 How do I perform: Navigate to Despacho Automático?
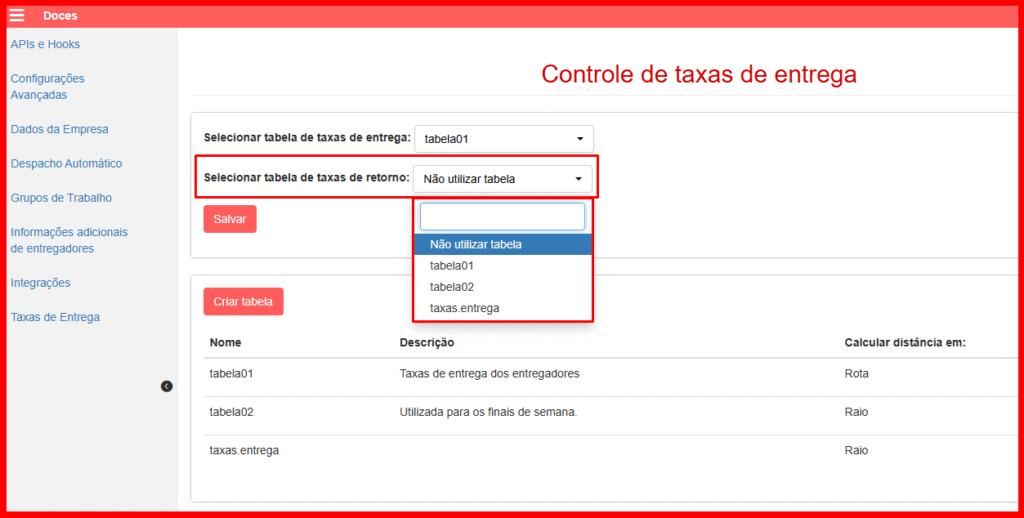[66, 163]
